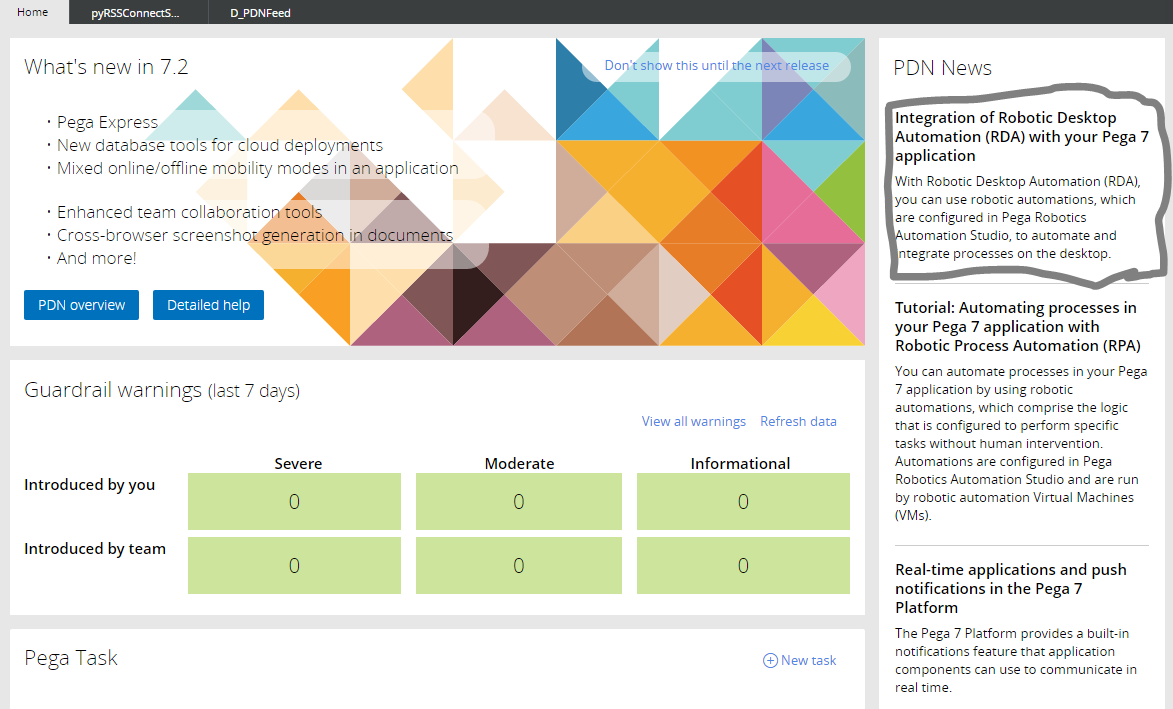Click the notifications feature summary paragraph
1173x709 pixels.
(1015, 660)
